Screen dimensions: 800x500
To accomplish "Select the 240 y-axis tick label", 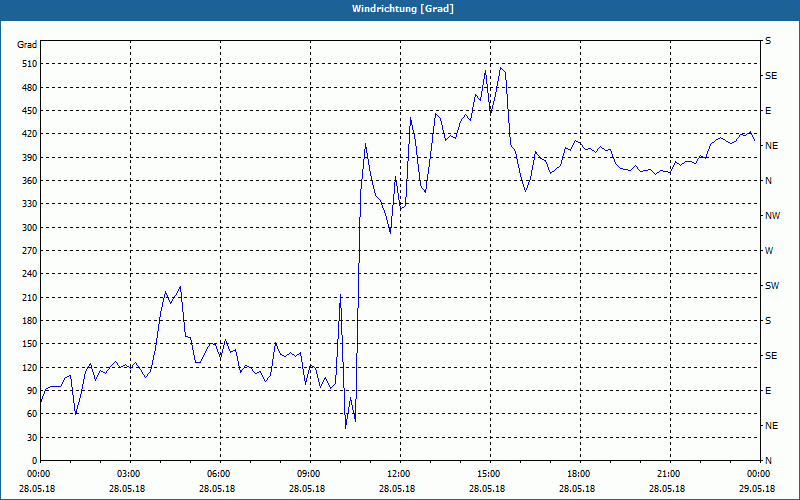I will [x=30, y=274].
